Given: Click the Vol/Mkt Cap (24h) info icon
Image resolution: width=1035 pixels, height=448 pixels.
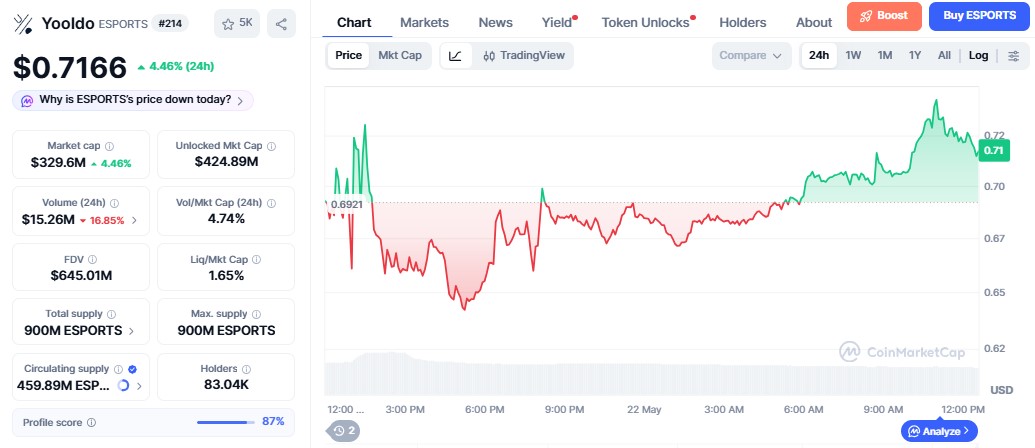Looking at the screenshot, I should tap(271, 203).
